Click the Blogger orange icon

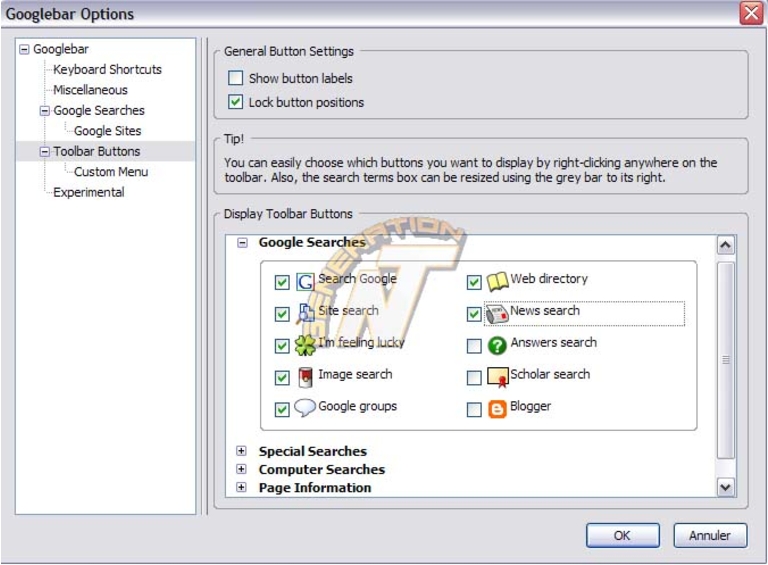tap(497, 409)
